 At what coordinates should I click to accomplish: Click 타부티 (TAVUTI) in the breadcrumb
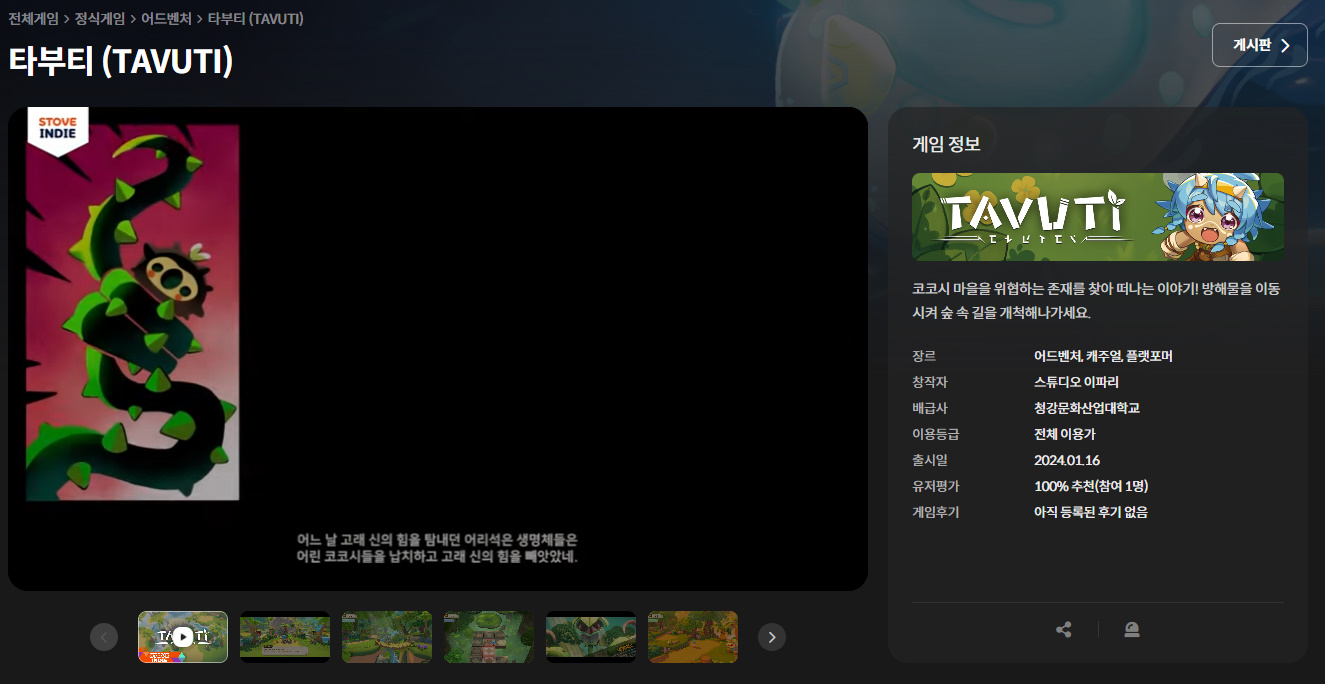click(x=256, y=19)
